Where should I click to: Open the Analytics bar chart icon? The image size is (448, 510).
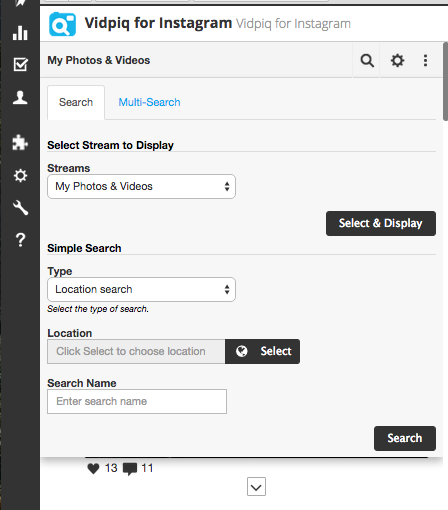[20, 33]
